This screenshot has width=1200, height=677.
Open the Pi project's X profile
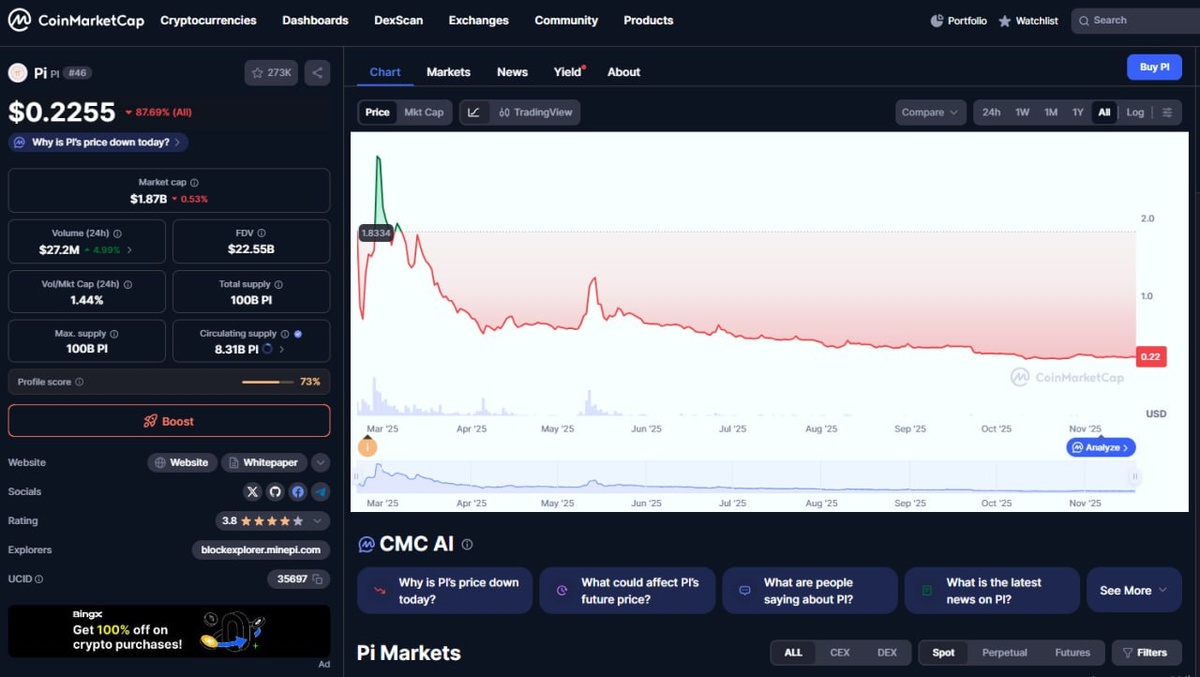click(x=252, y=491)
